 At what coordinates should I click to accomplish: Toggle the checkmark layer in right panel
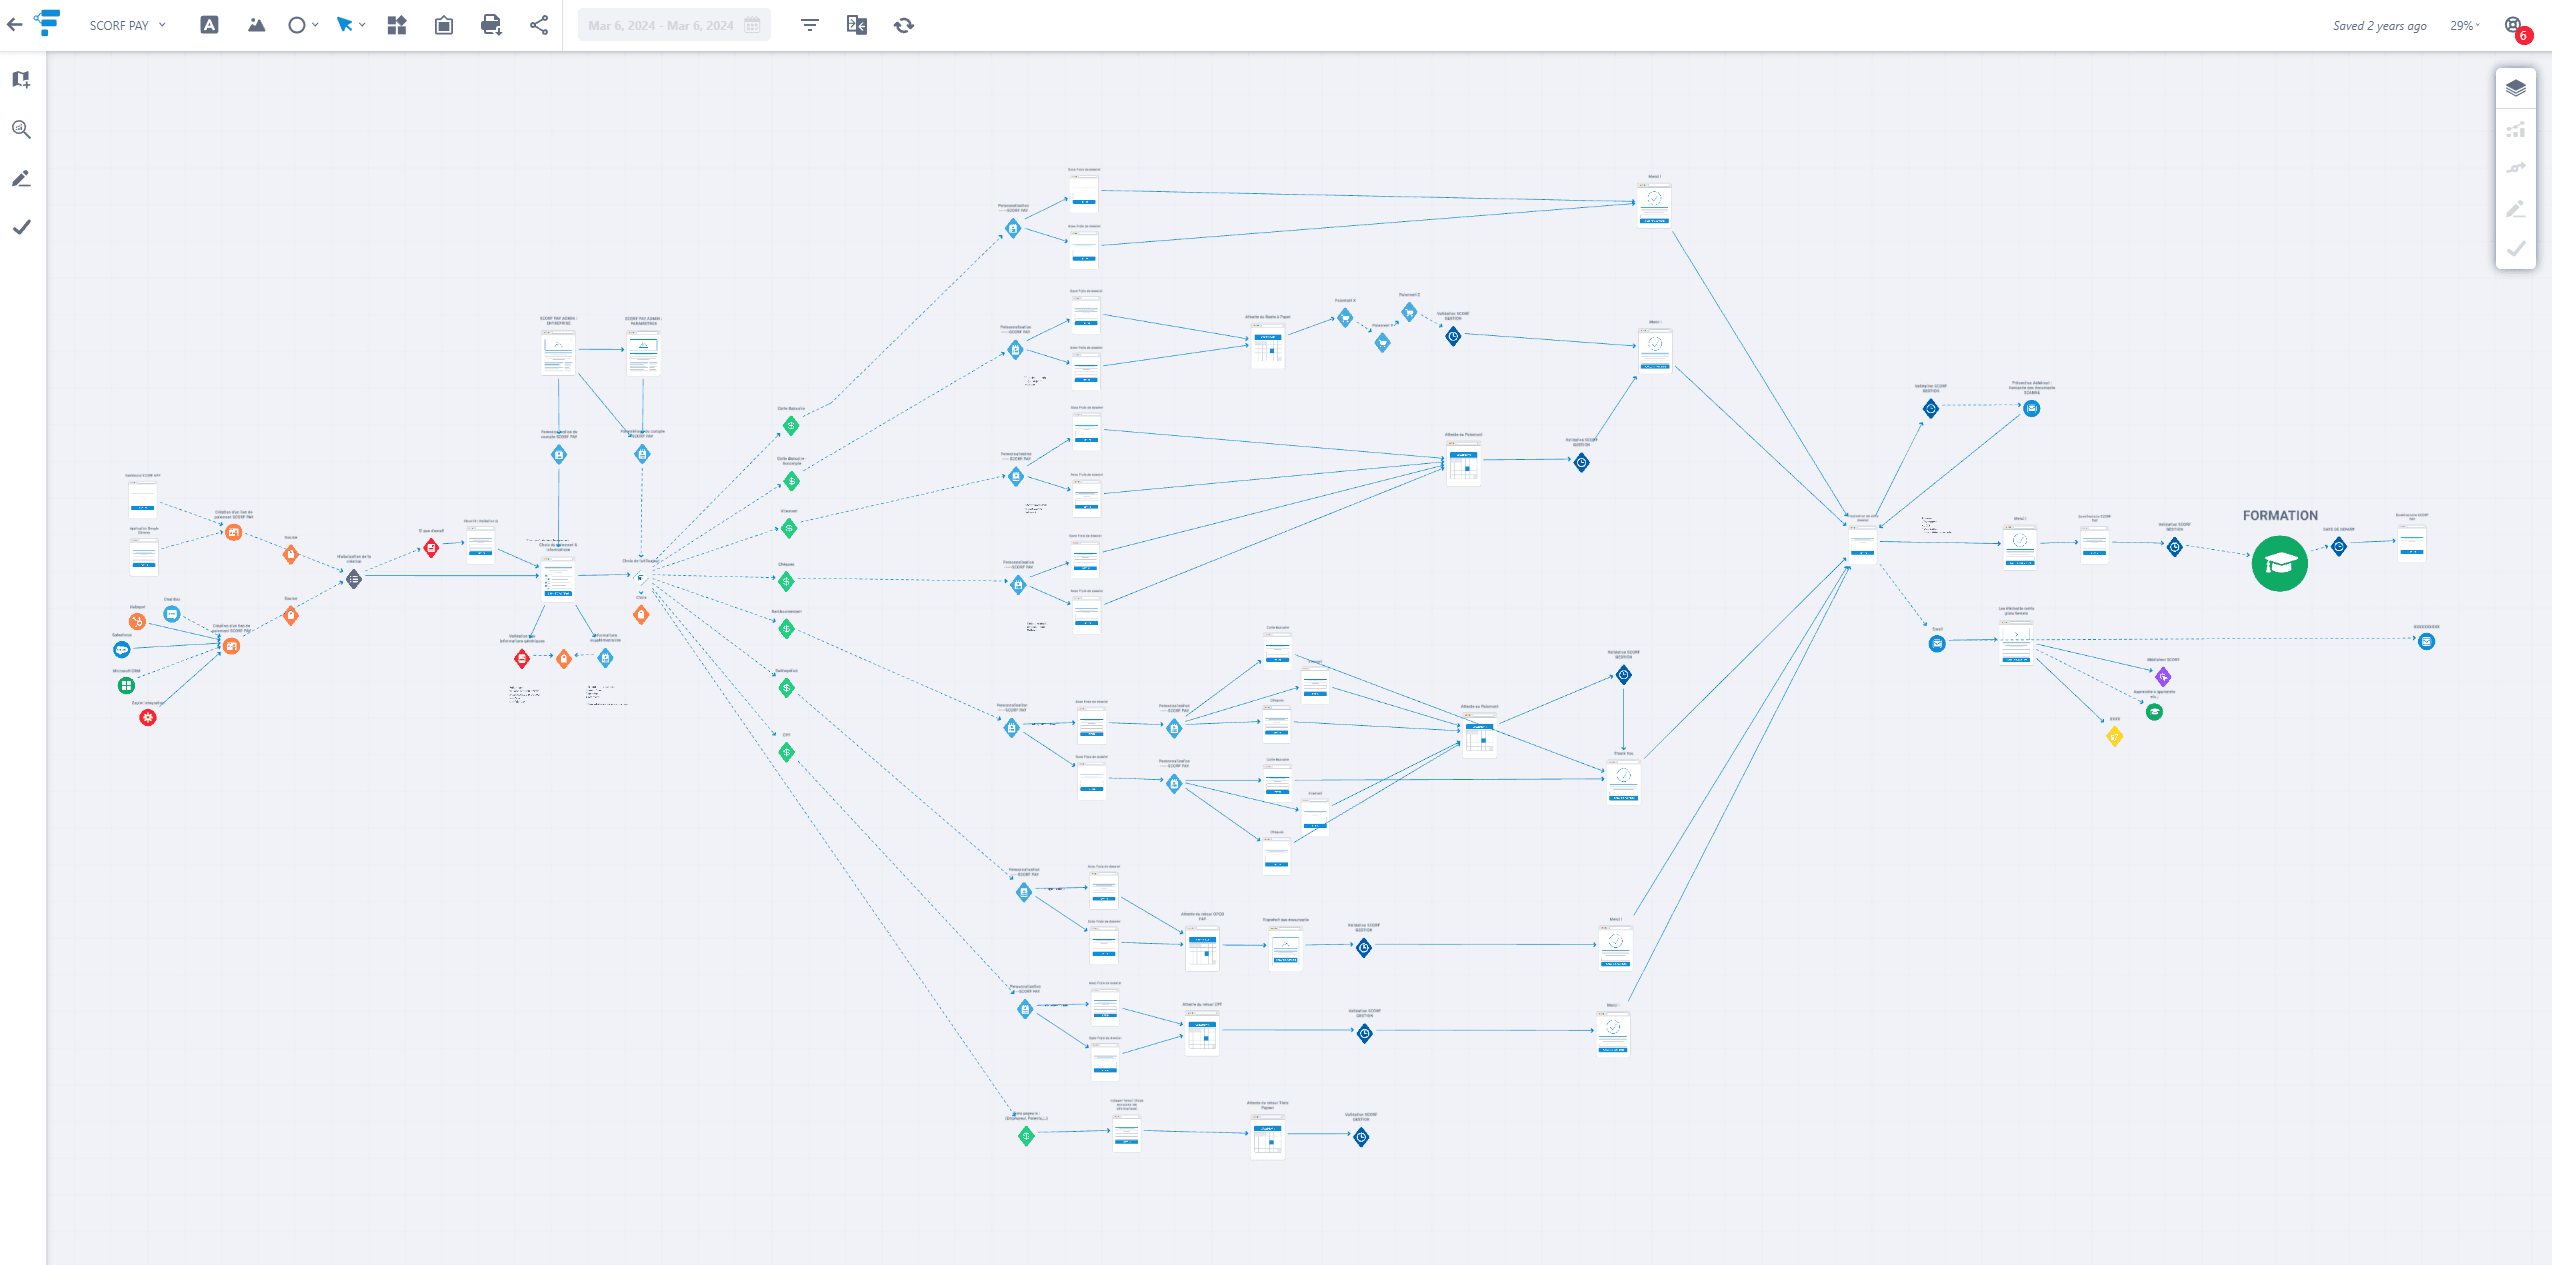(x=2516, y=249)
